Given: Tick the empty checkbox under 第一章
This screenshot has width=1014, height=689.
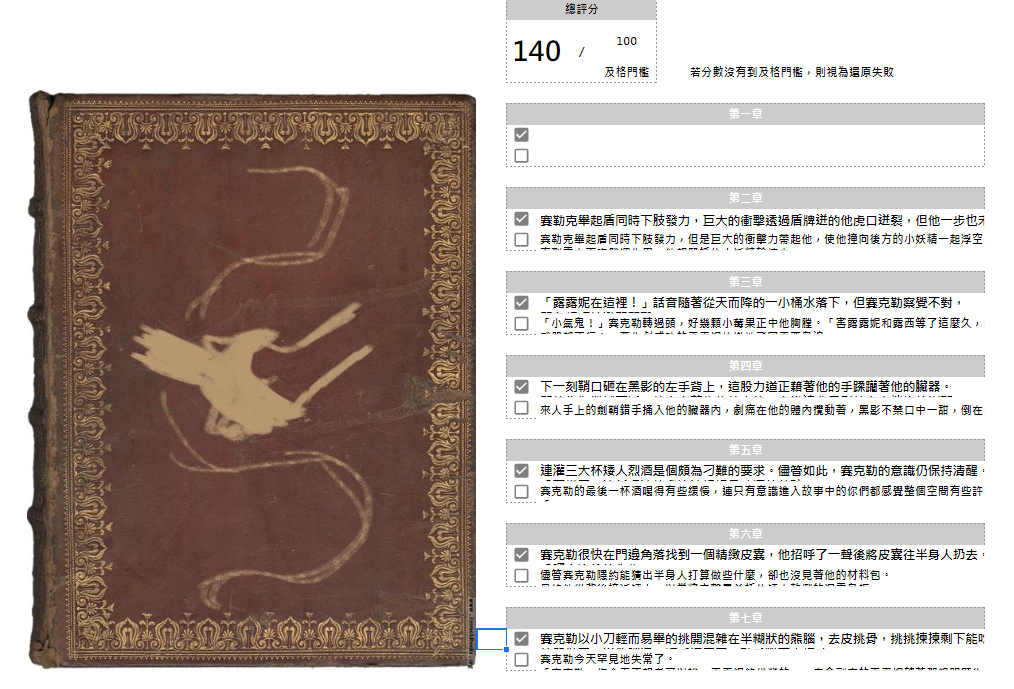Looking at the screenshot, I should pyautogui.click(x=521, y=155).
